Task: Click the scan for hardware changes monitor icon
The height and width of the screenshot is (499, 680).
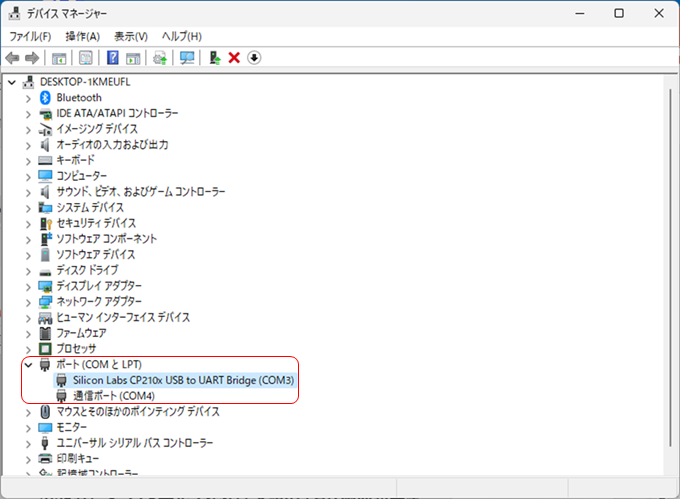Action: click(x=187, y=58)
